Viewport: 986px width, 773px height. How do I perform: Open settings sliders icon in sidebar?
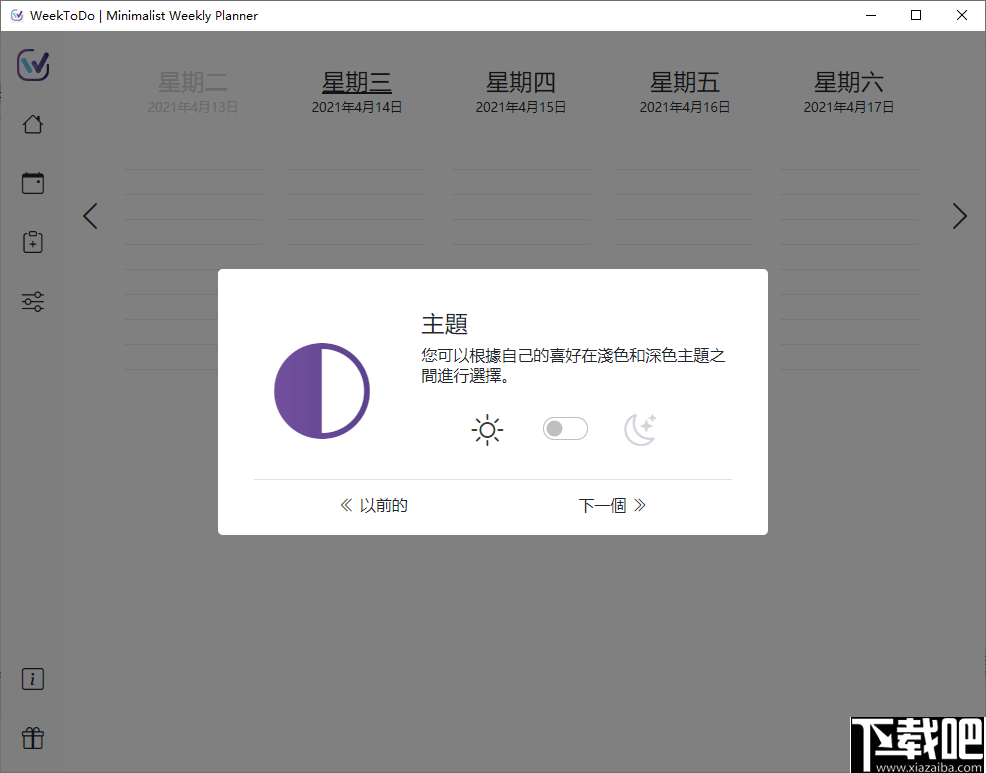point(33,302)
